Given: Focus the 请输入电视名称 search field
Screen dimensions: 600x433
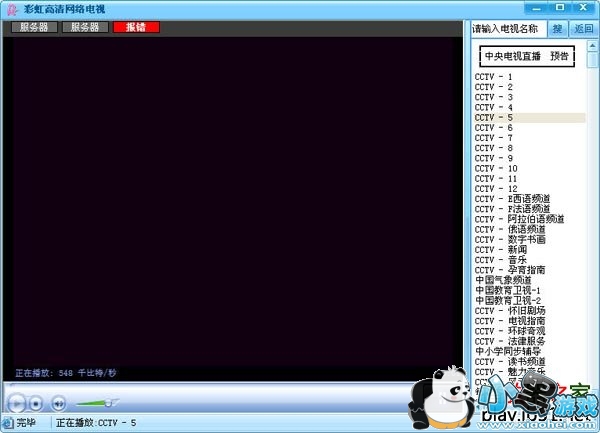Looking at the screenshot, I should pyautogui.click(x=508, y=29).
